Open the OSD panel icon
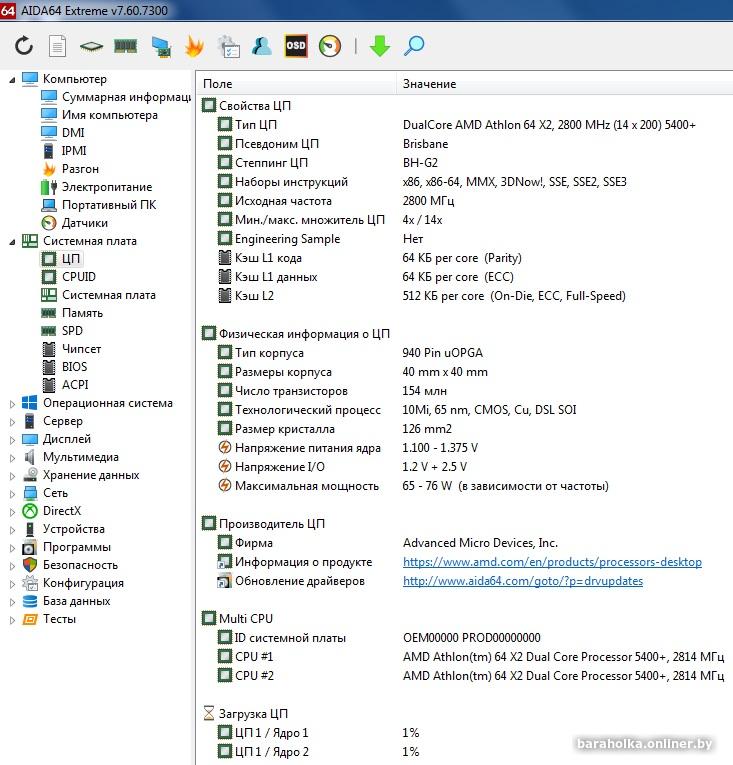 click(x=296, y=46)
